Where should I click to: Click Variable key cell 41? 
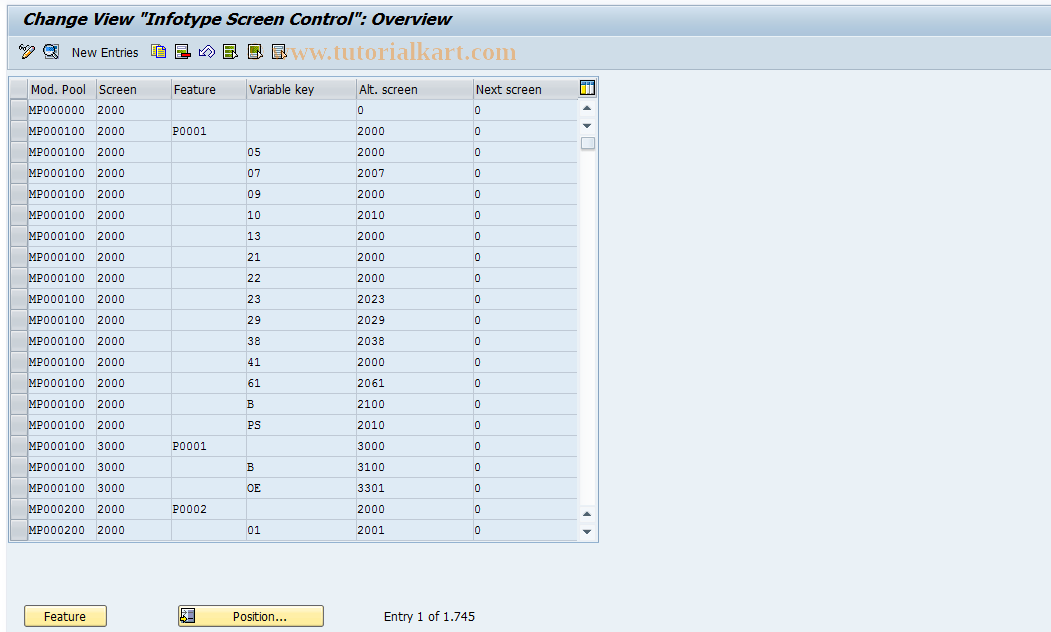pos(301,362)
